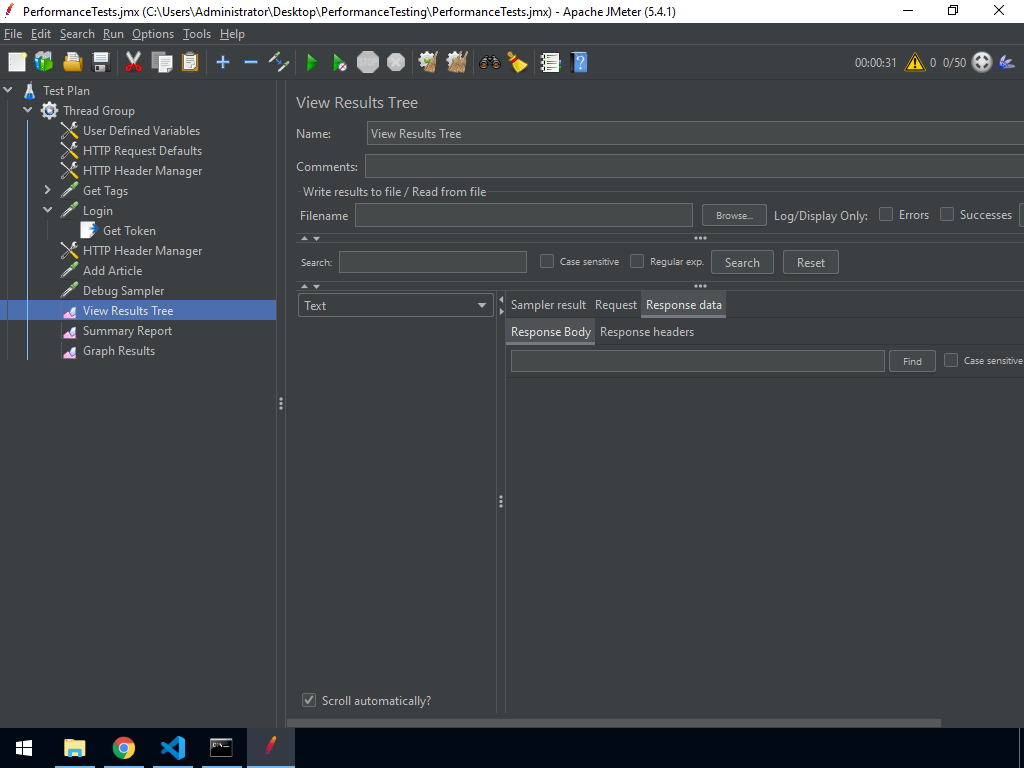Click the New test plan icon
The width and height of the screenshot is (1024, 768).
point(17,62)
